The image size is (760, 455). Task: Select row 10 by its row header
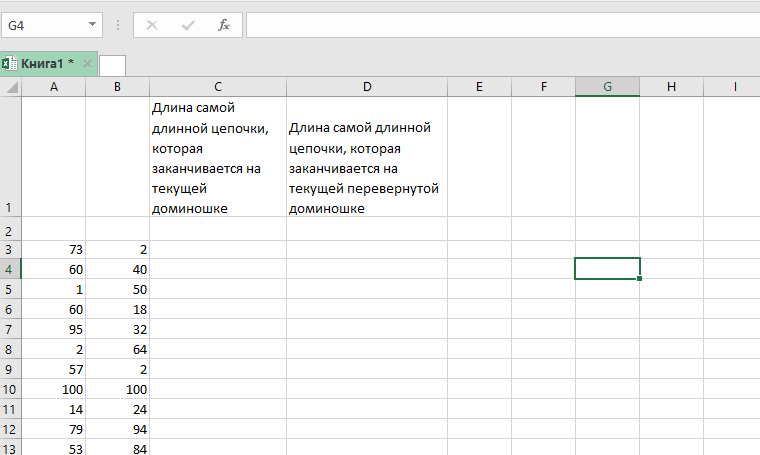click(10, 389)
